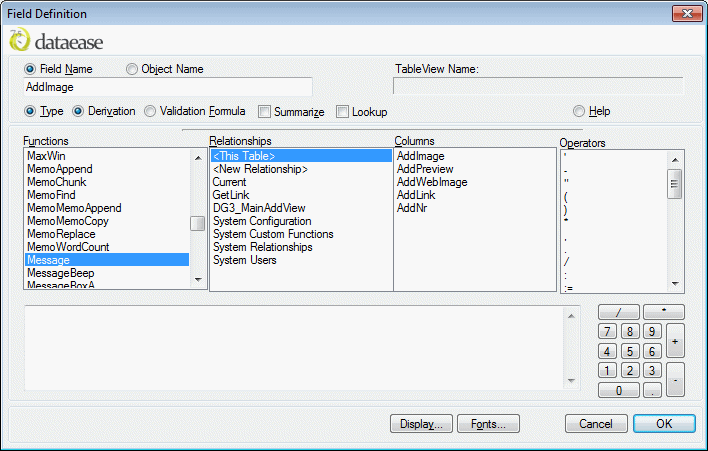Select the Field Name radio button
Screen dimensions: 708x451
[30, 69]
